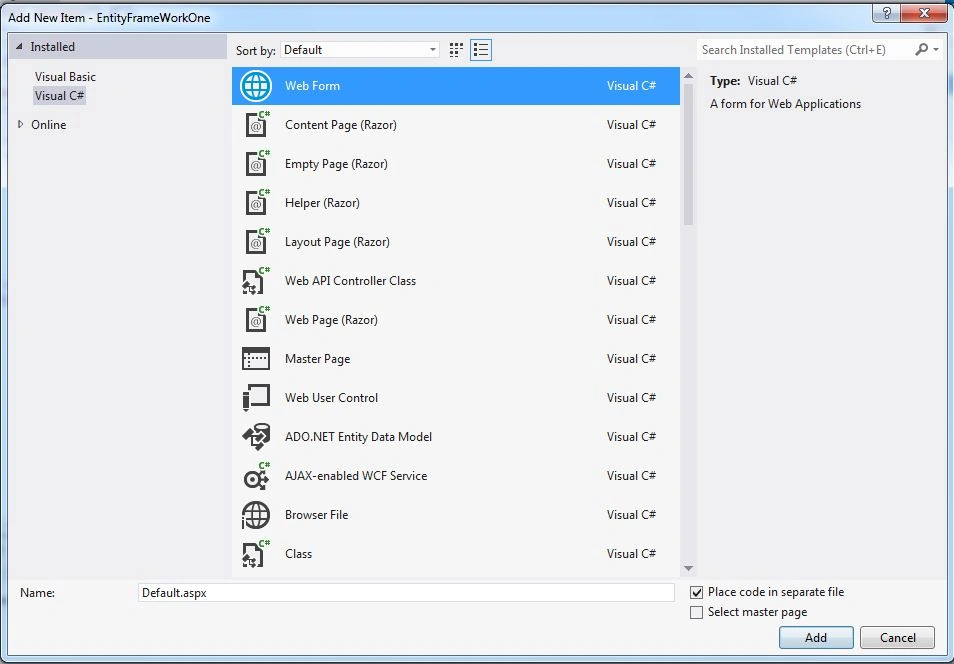Select Class template text
The image size is (954, 664).
(298, 554)
